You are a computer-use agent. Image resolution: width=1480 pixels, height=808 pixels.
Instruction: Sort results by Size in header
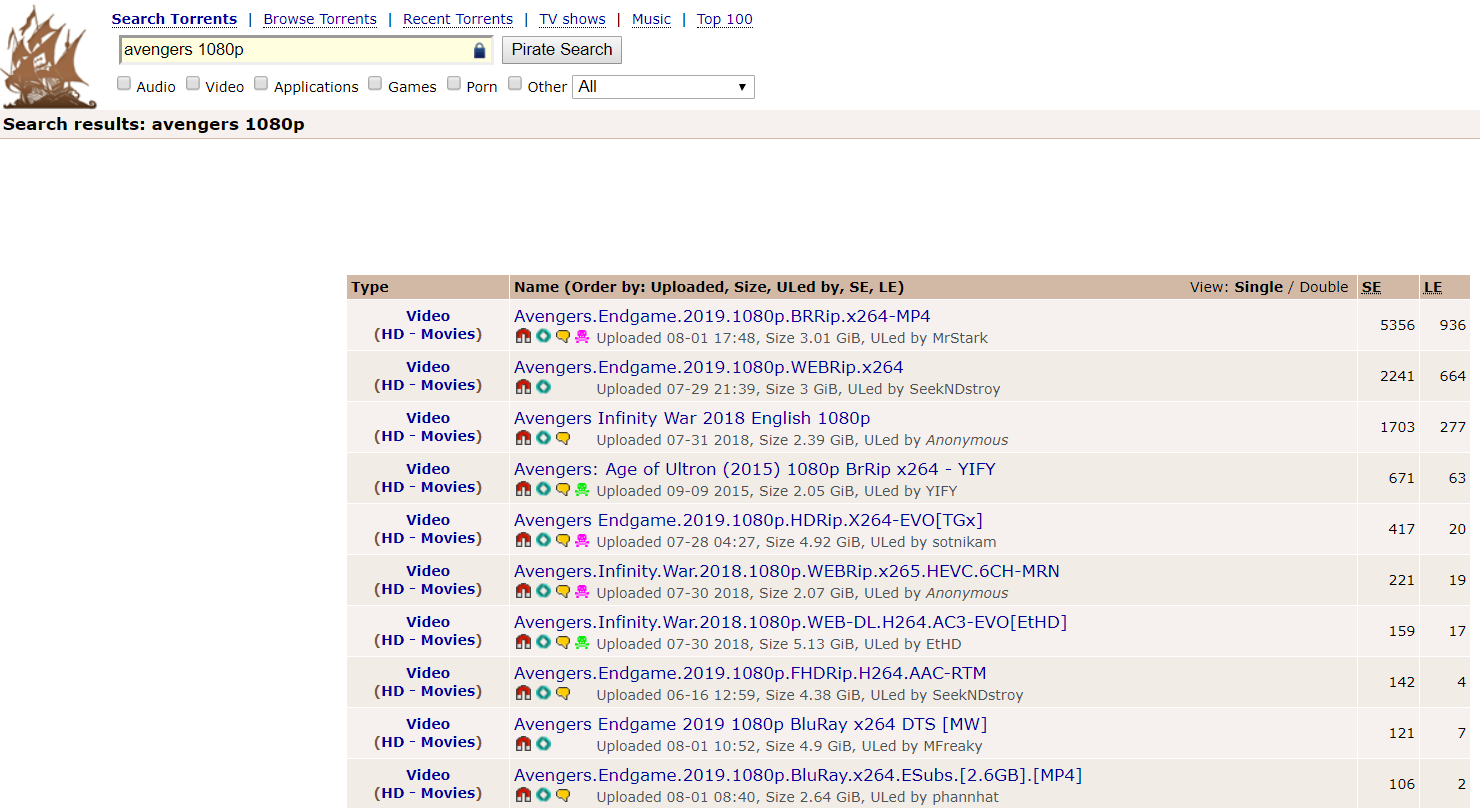tap(750, 287)
